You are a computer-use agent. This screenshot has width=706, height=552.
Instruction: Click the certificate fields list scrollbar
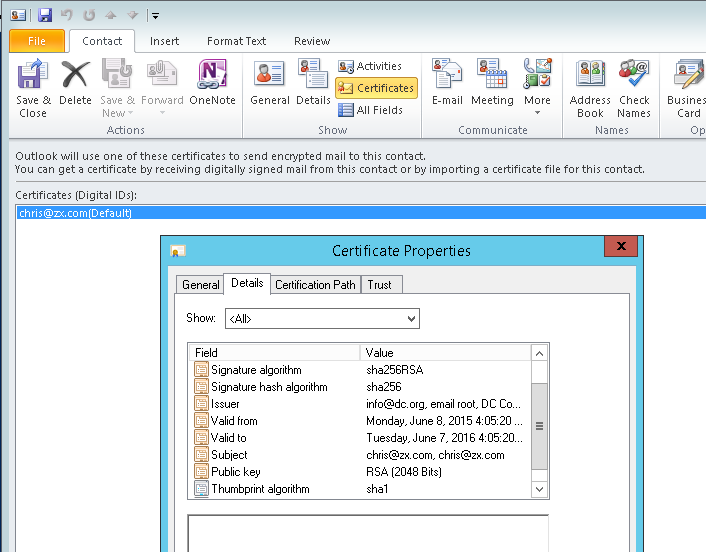(540, 425)
